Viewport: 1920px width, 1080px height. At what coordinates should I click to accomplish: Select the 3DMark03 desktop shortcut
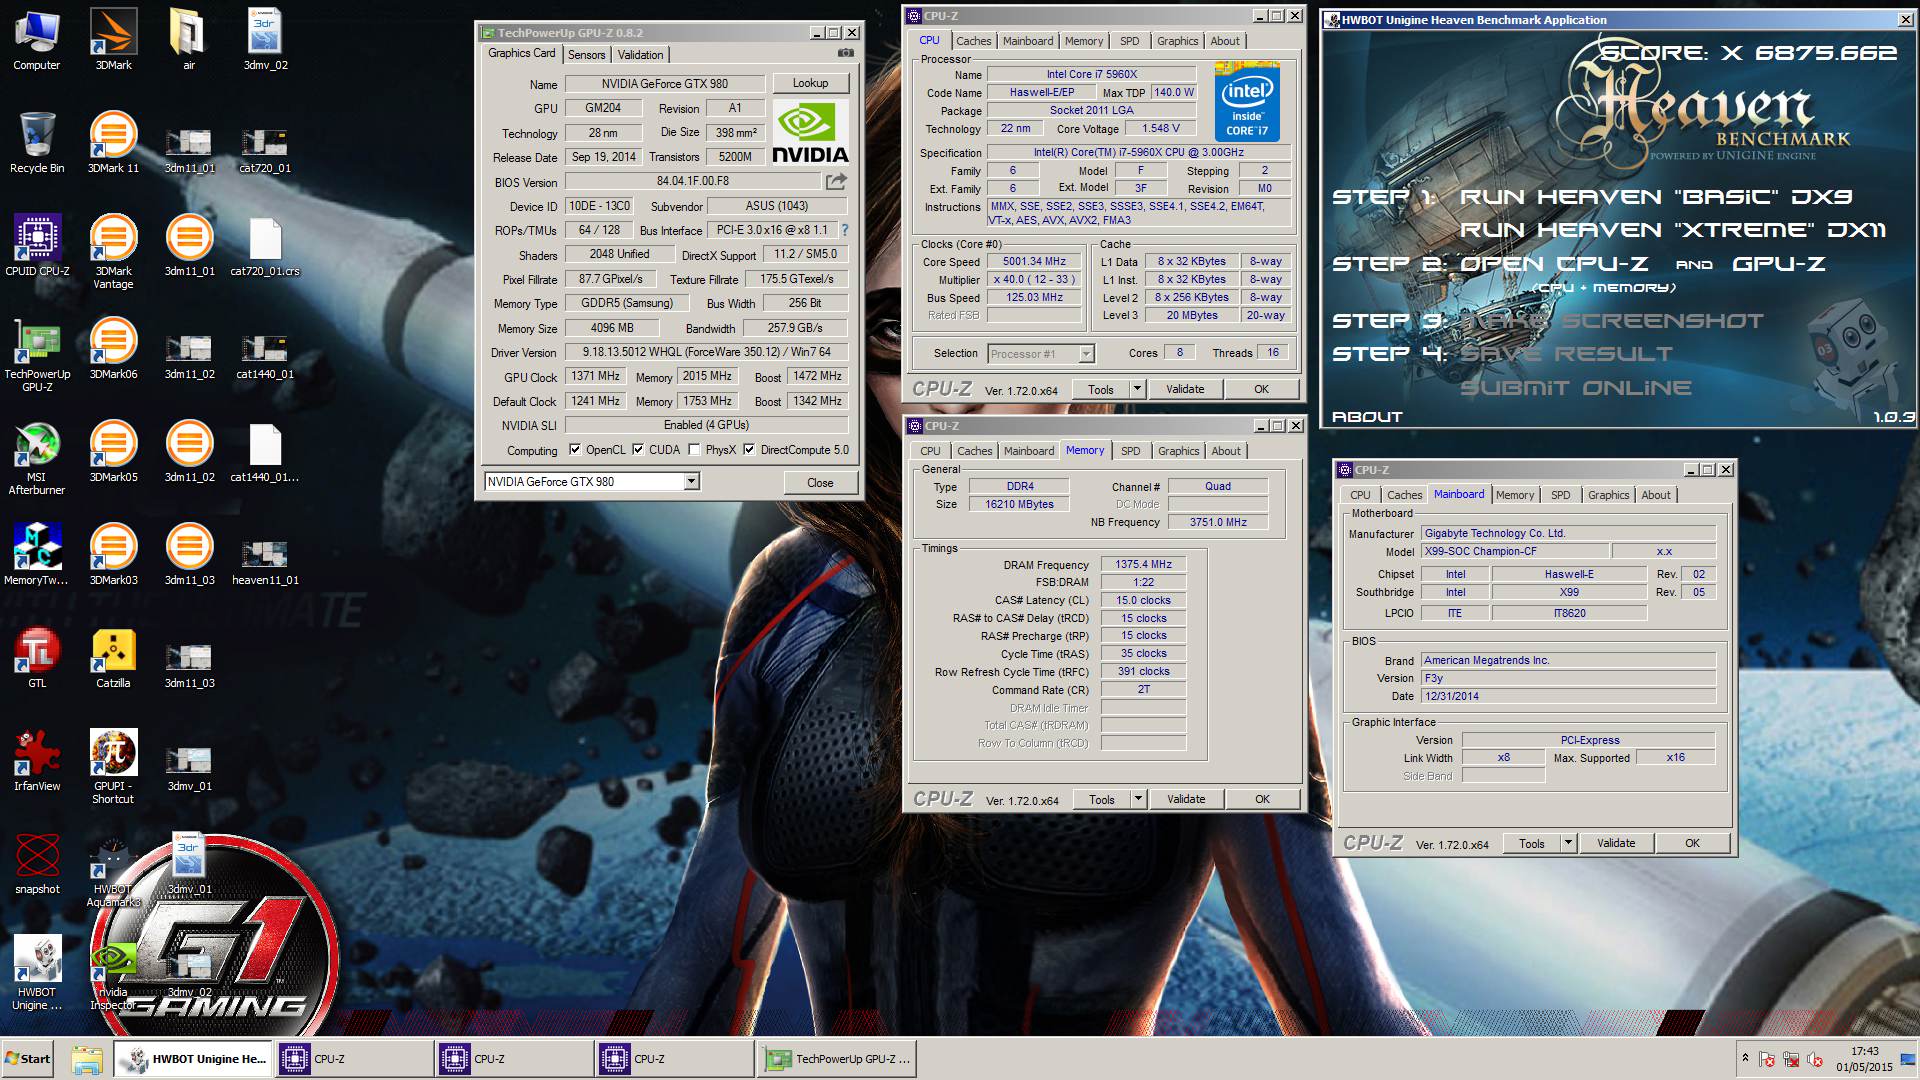point(113,554)
